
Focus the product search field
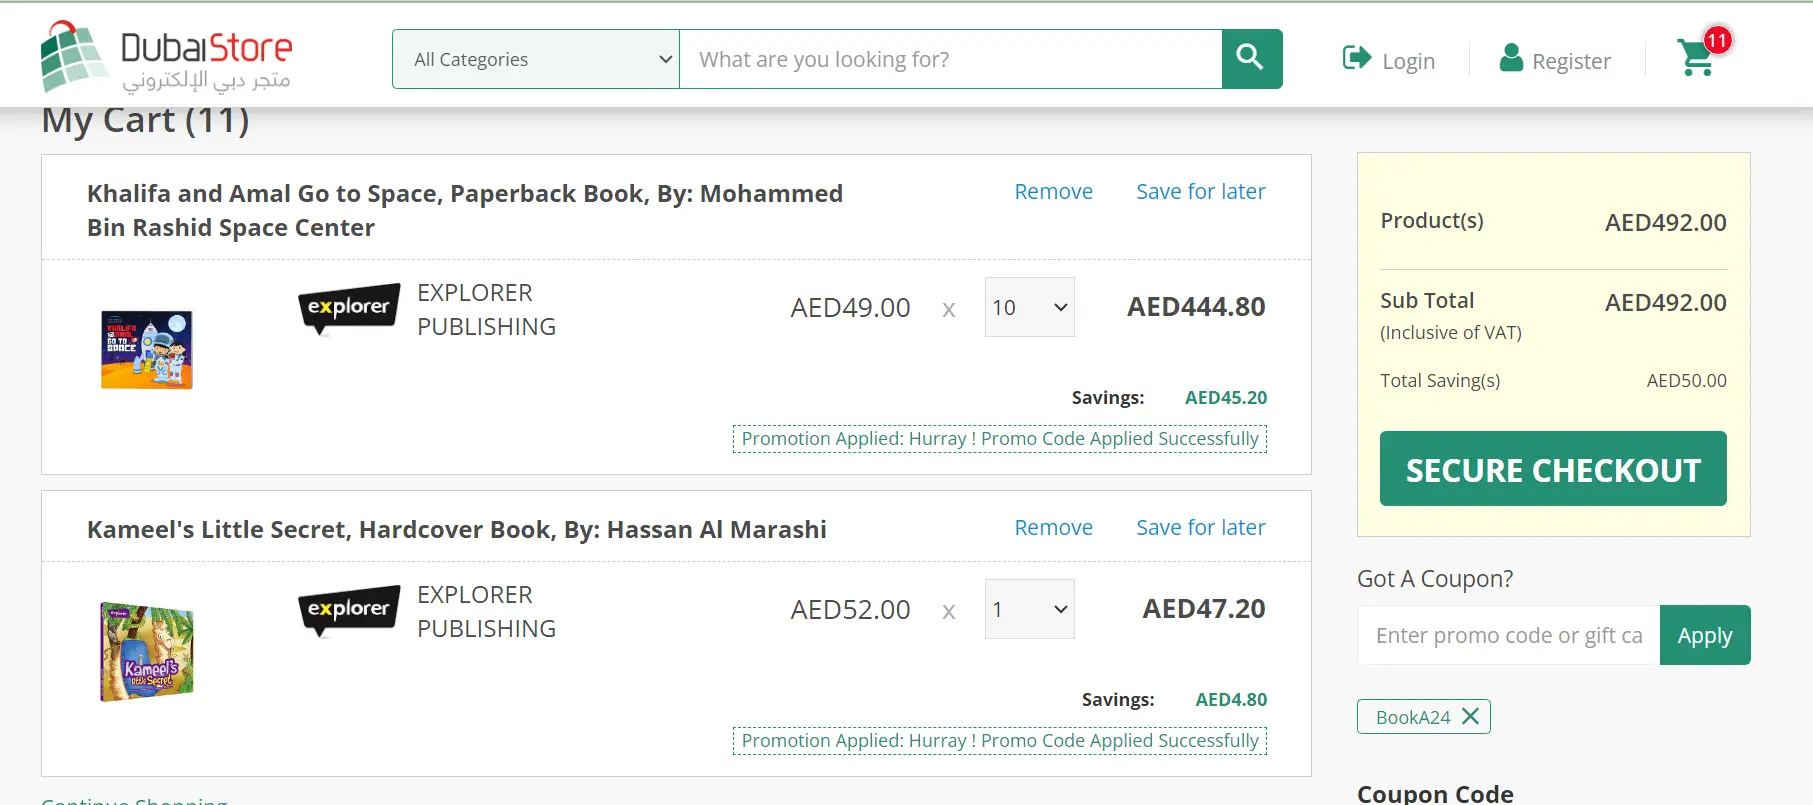pos(950,59)
